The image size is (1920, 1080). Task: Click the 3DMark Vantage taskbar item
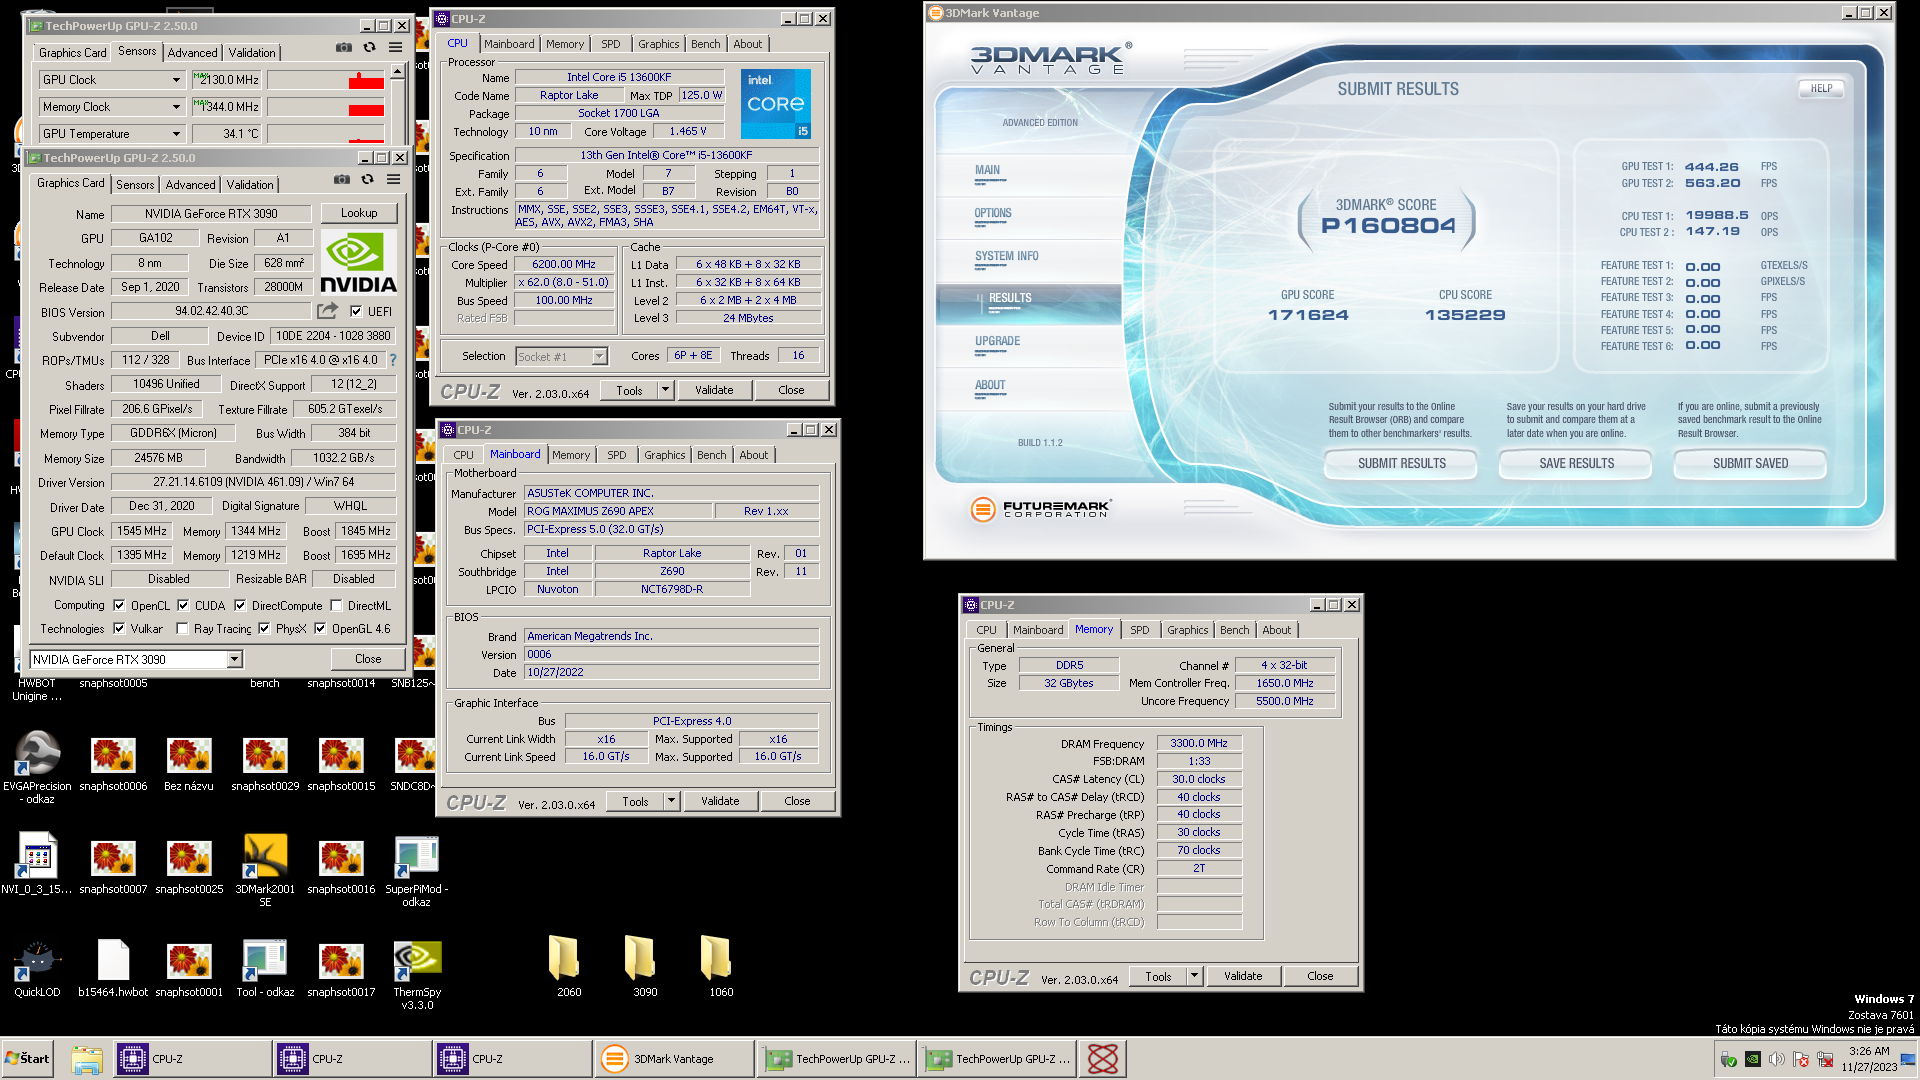[x=674, y=1059]
